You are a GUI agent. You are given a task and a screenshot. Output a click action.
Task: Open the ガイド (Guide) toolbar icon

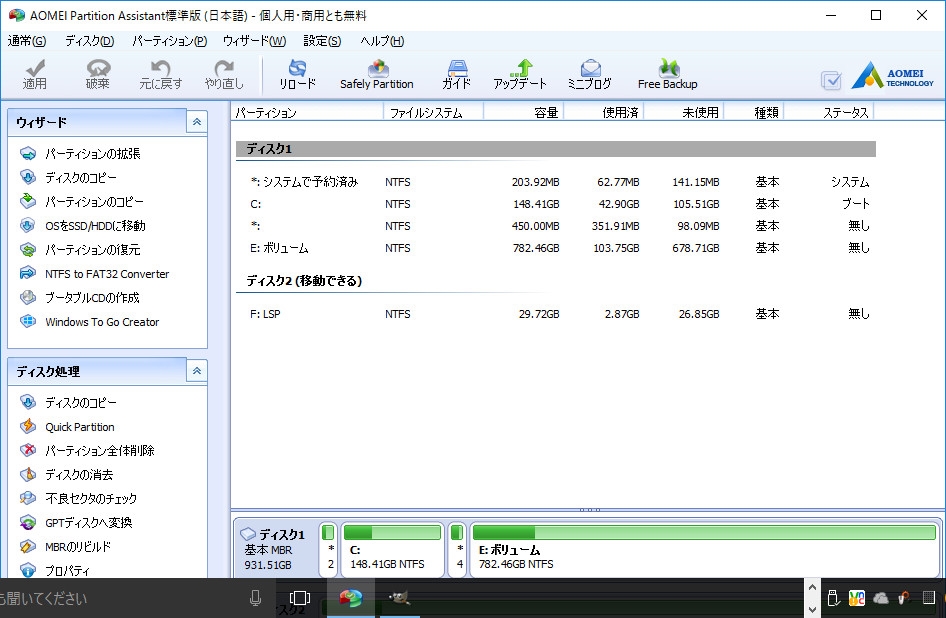pyautogui.click(x=457, y=75)
